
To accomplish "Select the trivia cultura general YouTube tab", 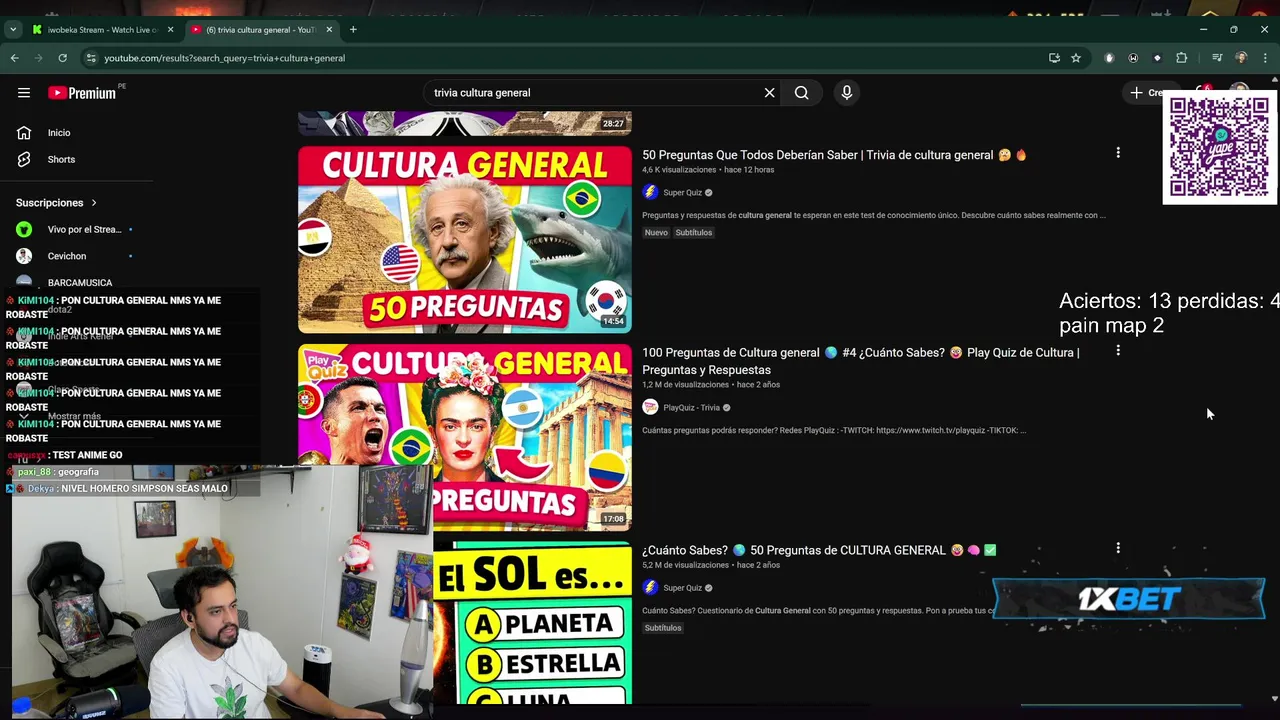I will point(260,30).
